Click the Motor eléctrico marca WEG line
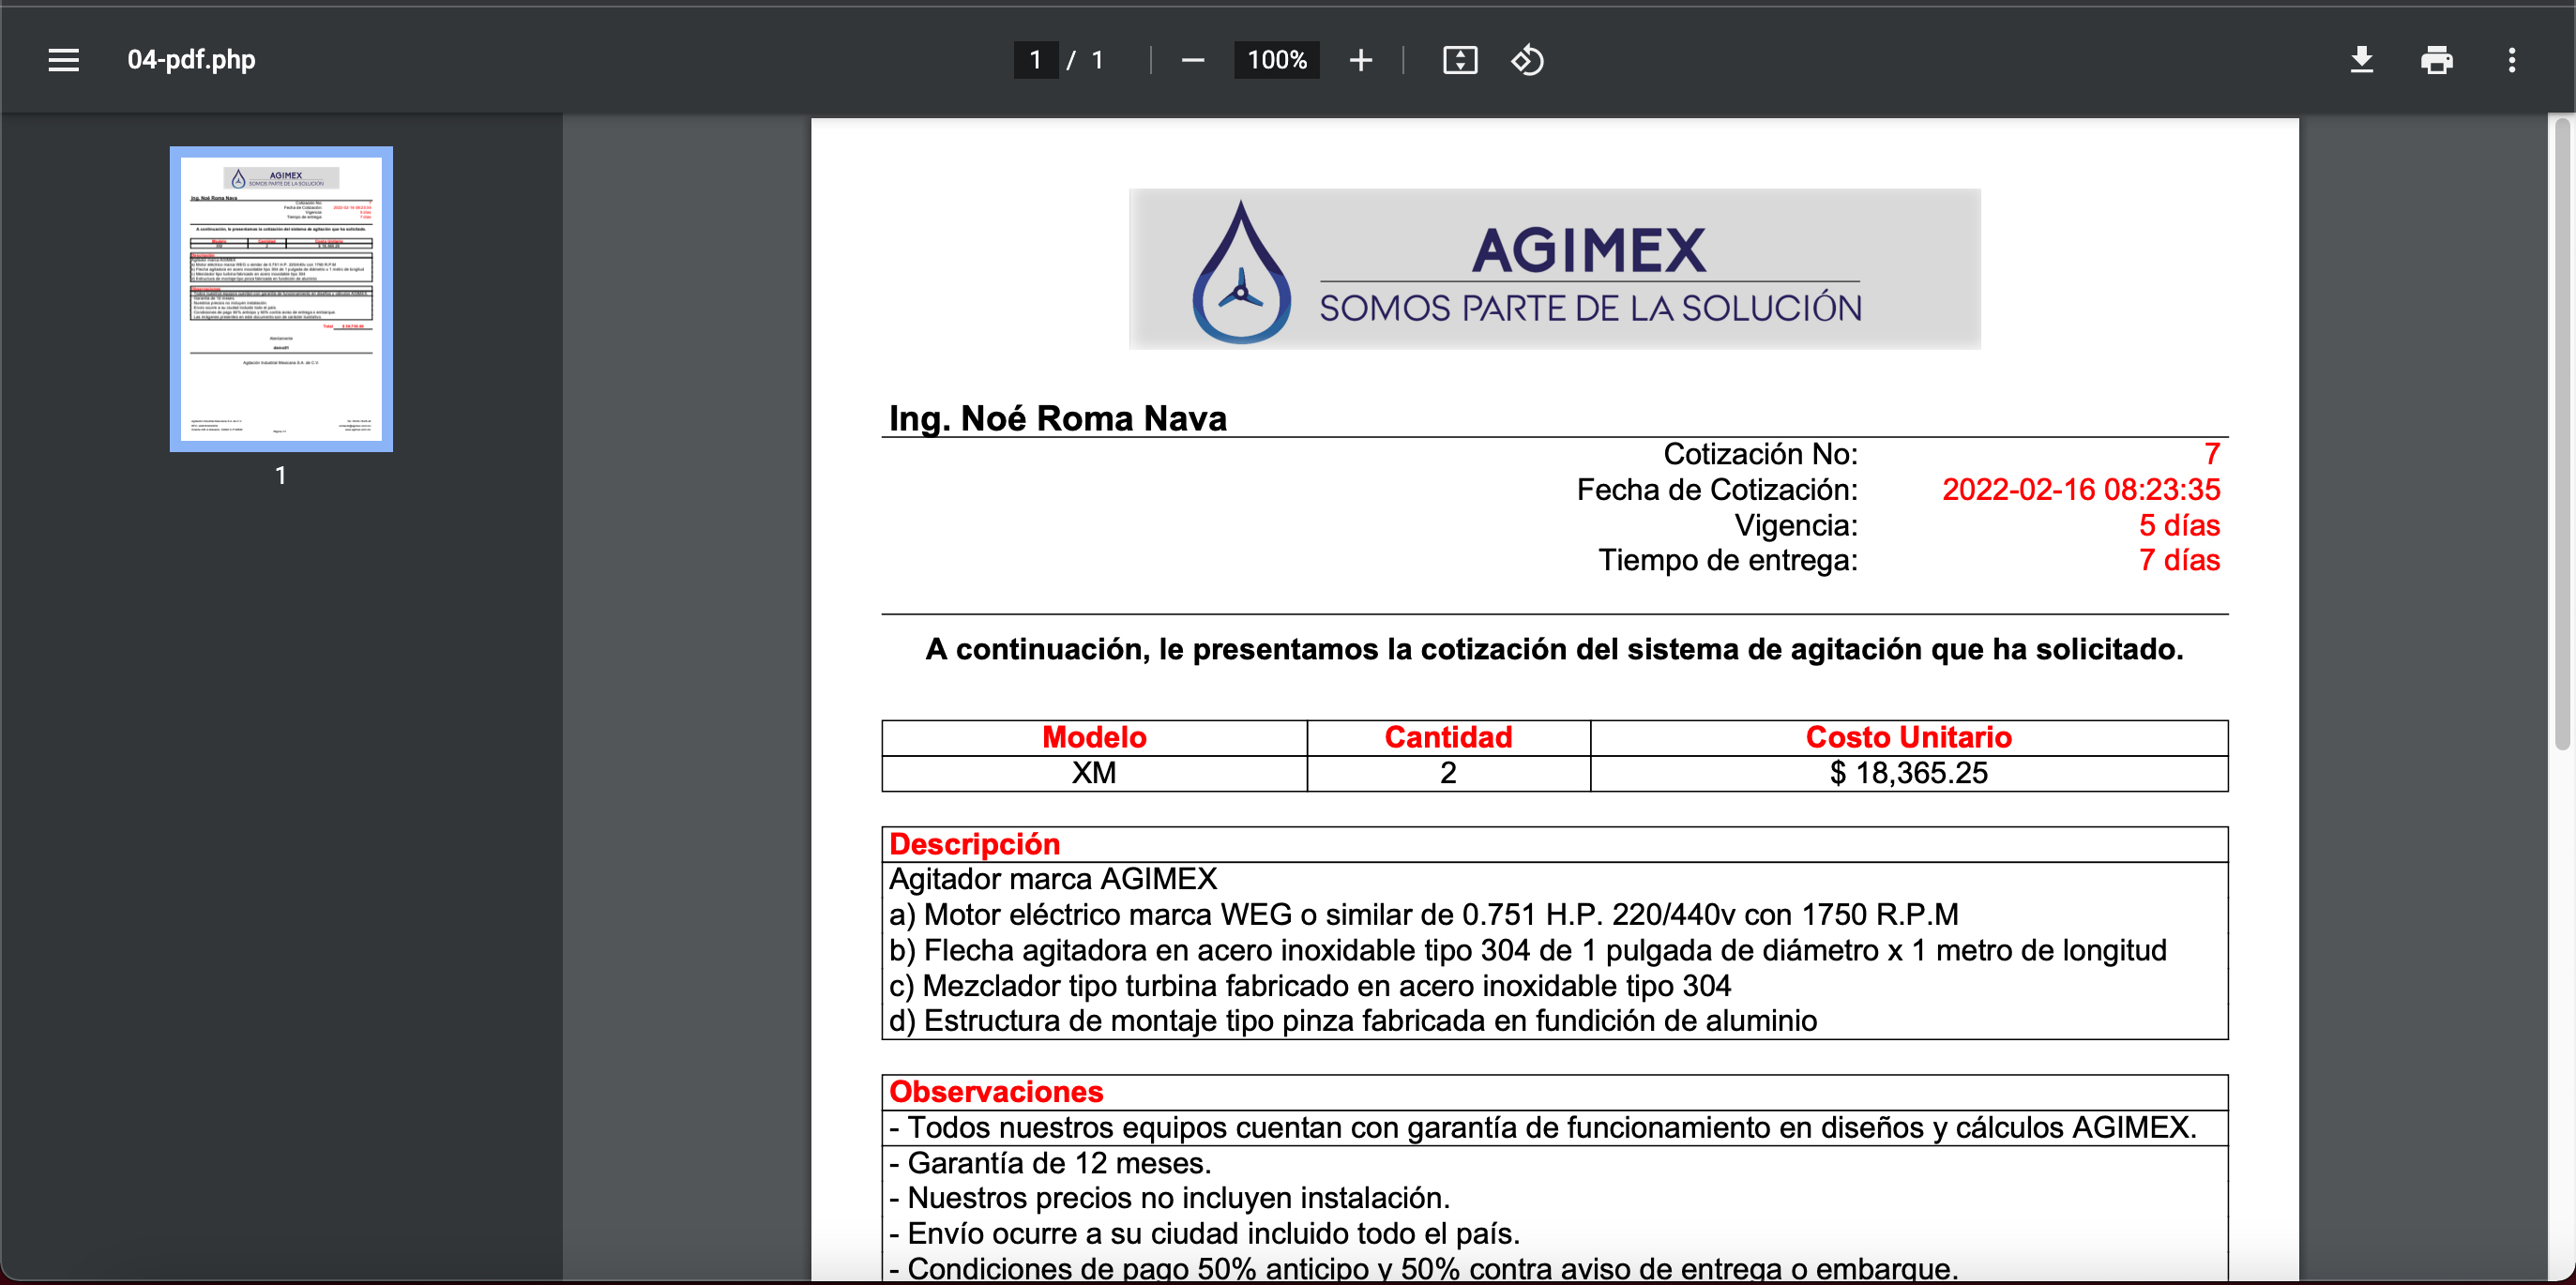Screen dimensions: 2576x1285 1423,914
